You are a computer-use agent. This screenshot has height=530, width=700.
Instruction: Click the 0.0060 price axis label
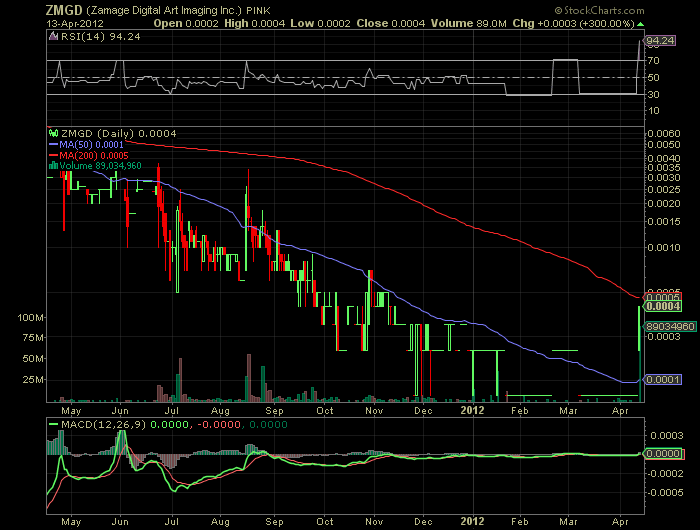664,134
